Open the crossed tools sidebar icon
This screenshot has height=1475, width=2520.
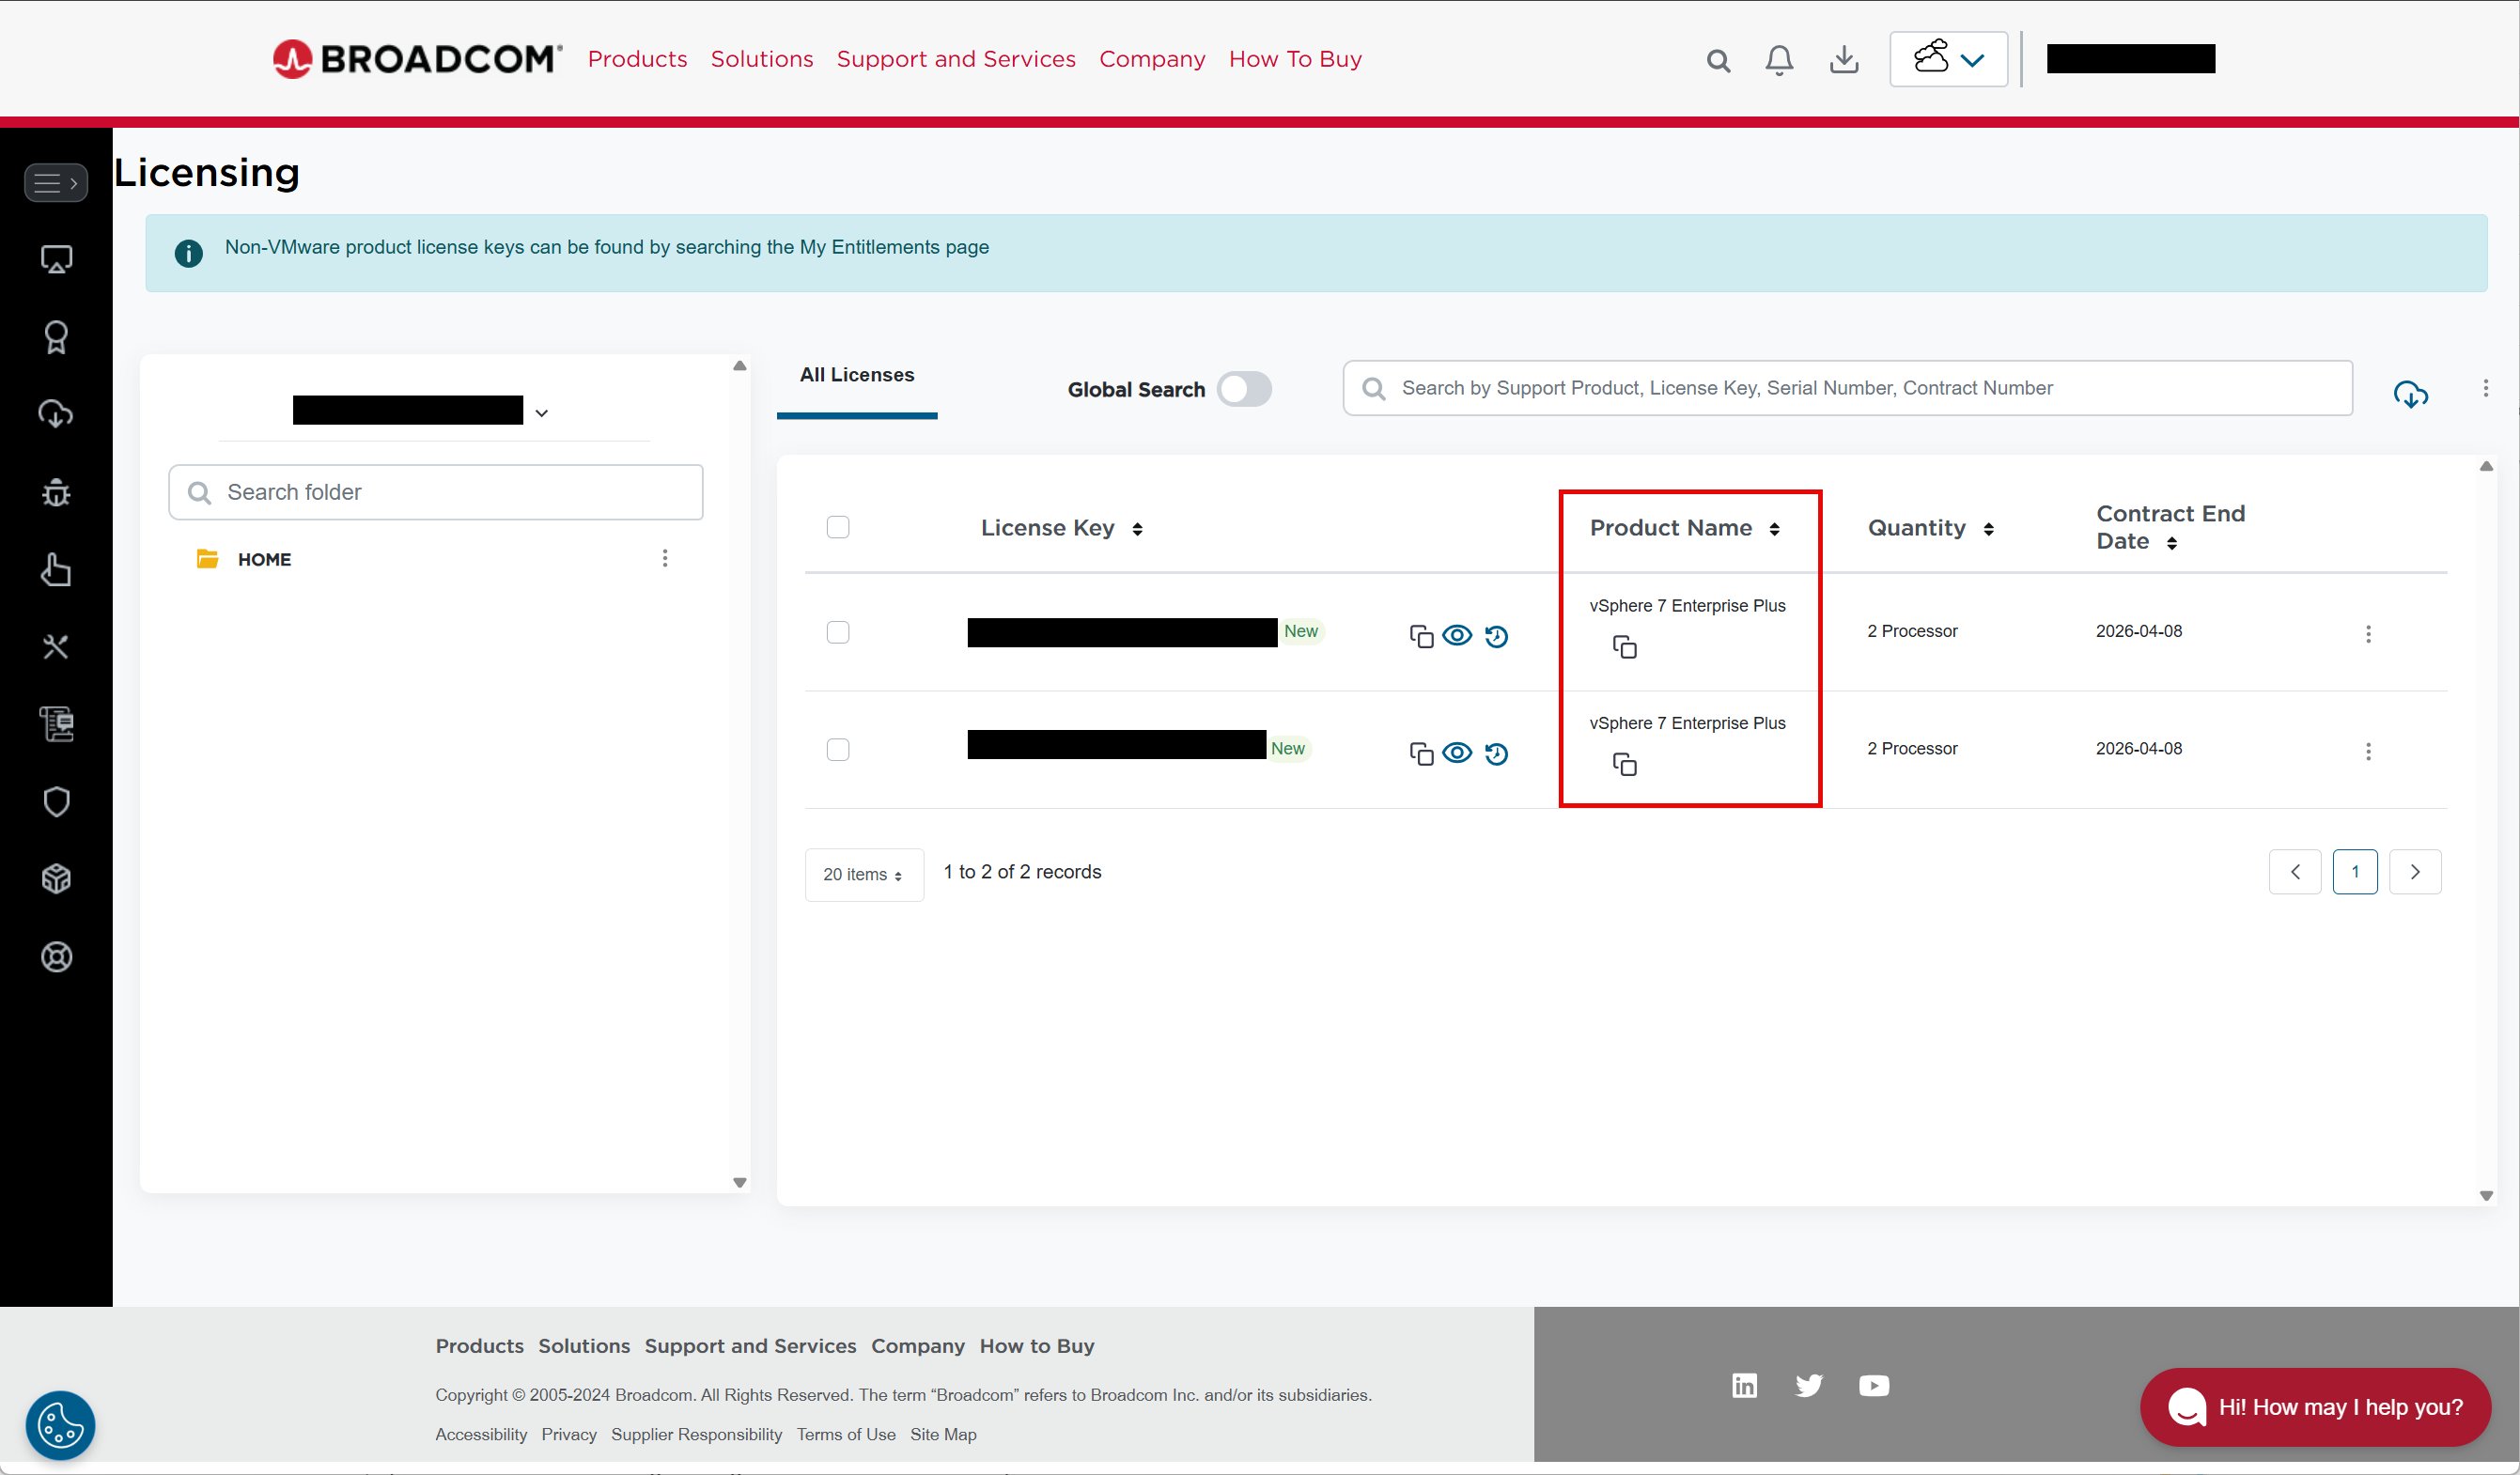tap(56, 647)
